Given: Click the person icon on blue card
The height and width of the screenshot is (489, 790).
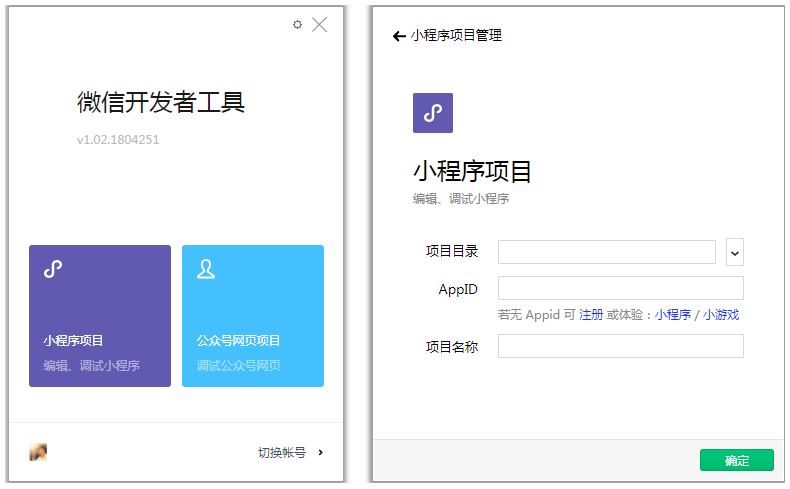Looking at the screenshot, I should (x=206, y=269).
